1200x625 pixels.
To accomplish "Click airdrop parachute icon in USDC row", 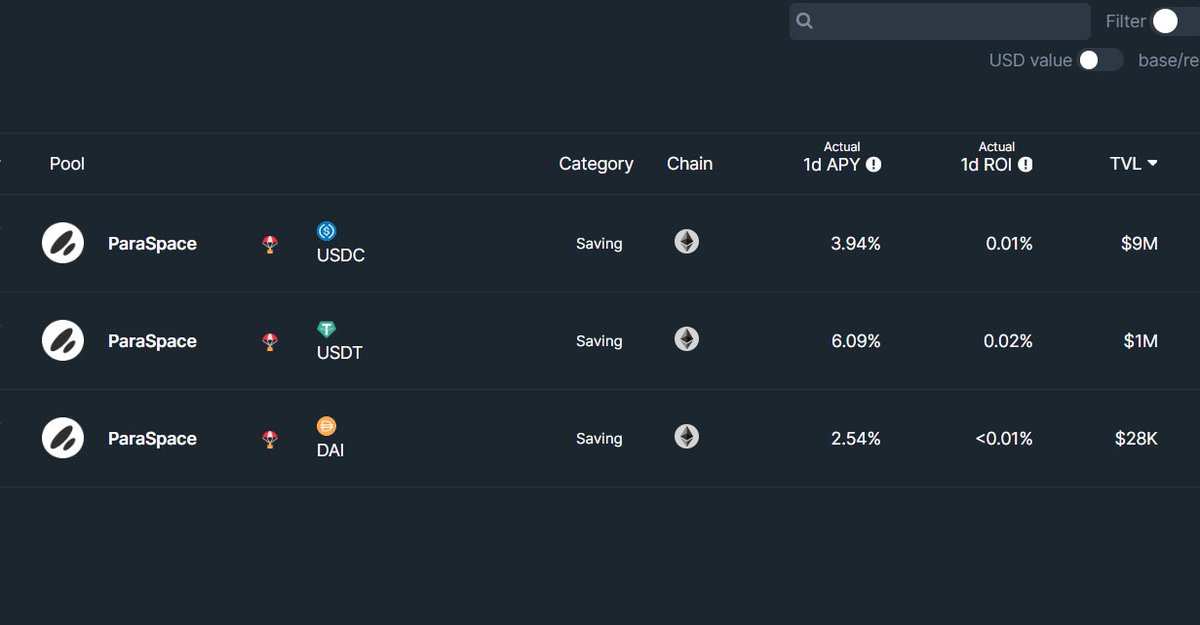I will (x=270, y=244).
